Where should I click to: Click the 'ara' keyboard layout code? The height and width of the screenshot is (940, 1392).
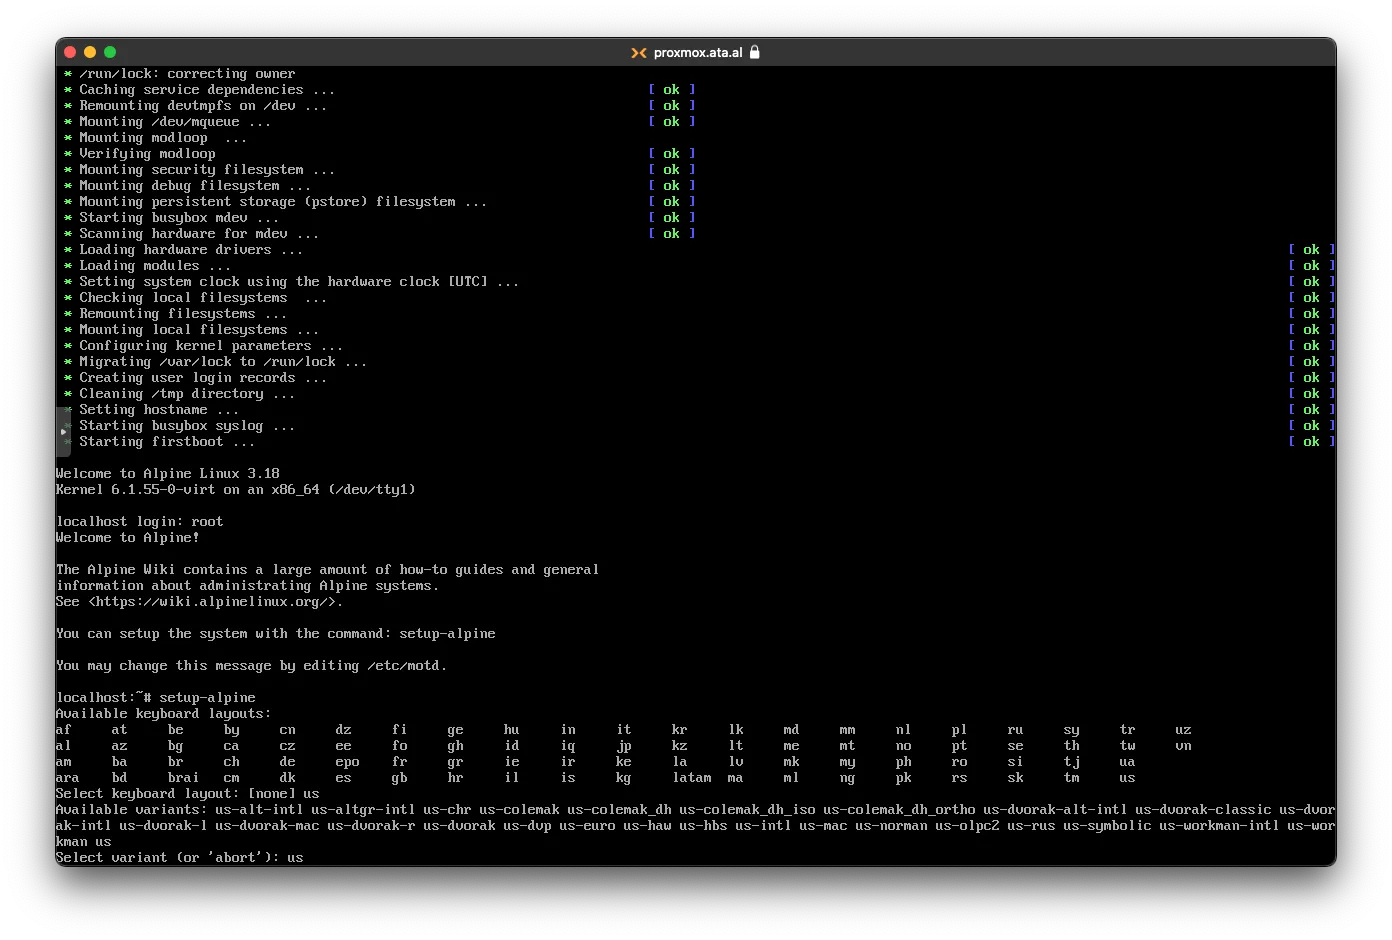(x=68, y=778)
